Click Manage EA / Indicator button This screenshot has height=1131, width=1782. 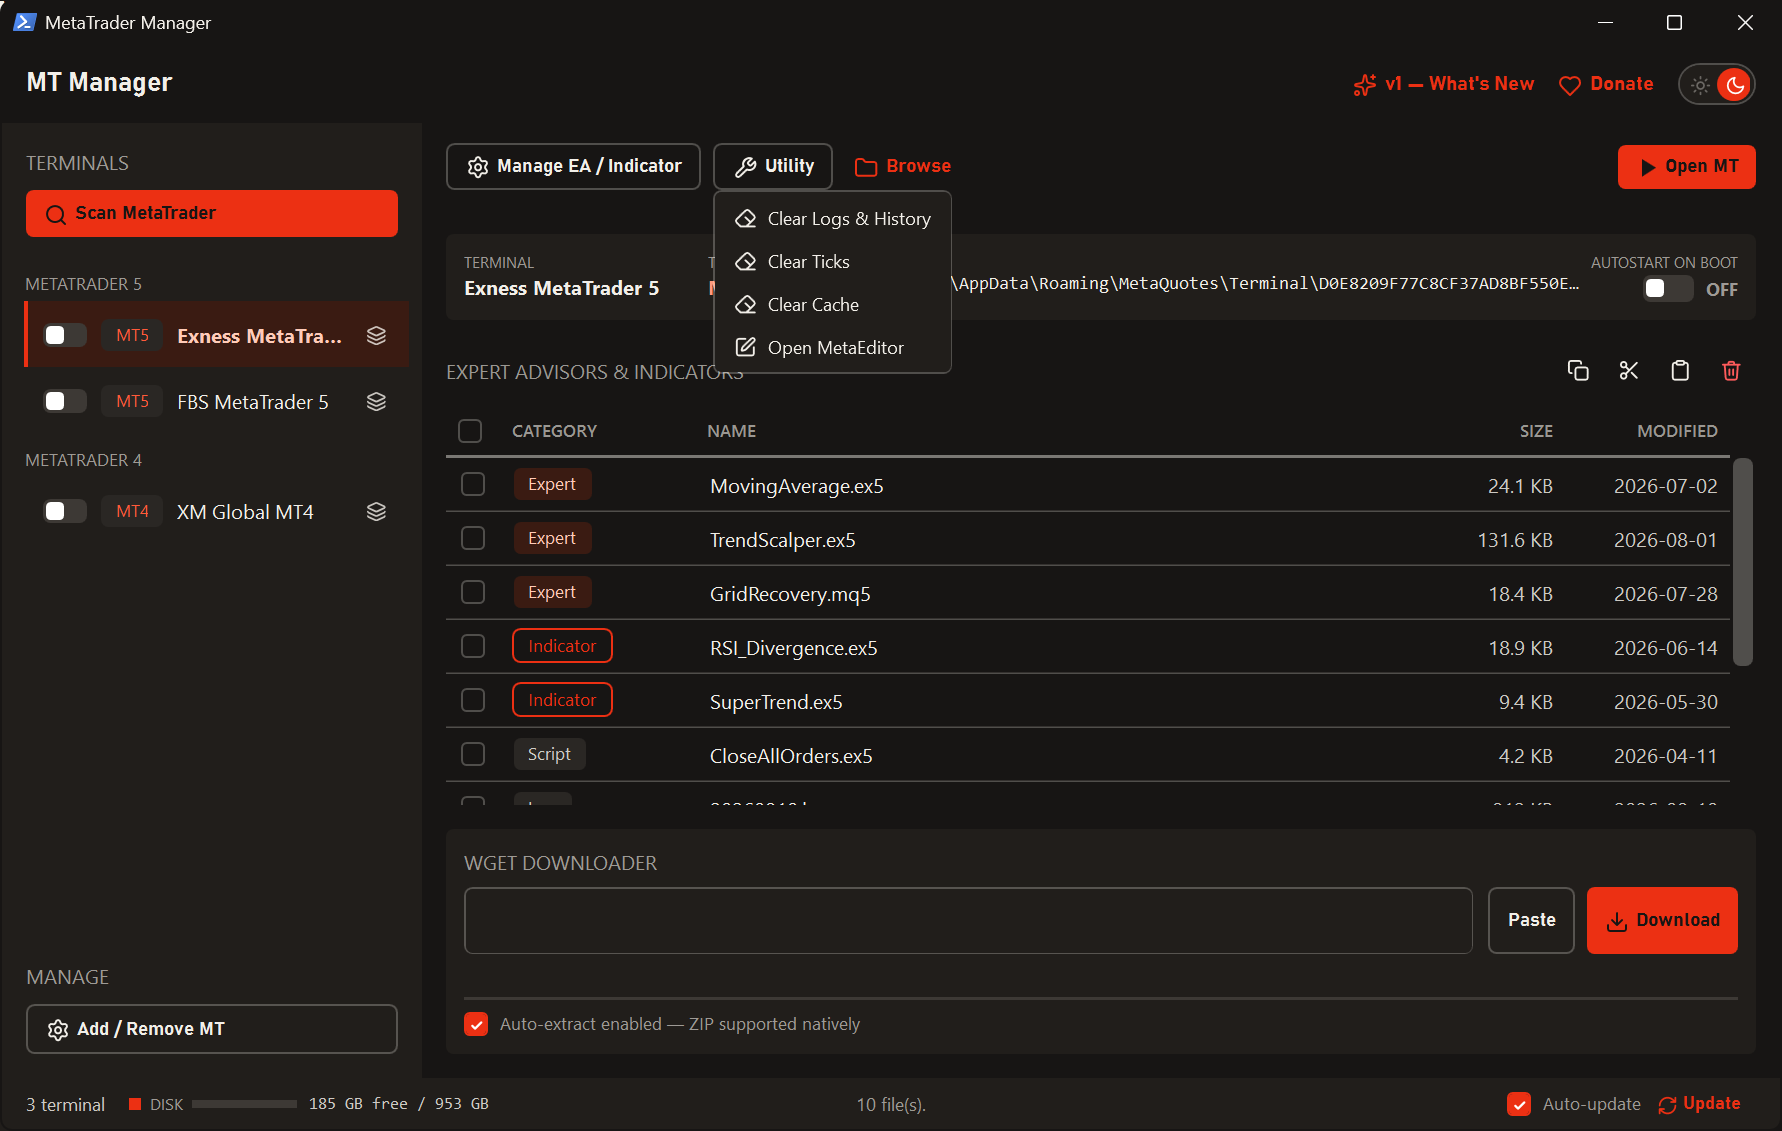(x=573, y=166)
